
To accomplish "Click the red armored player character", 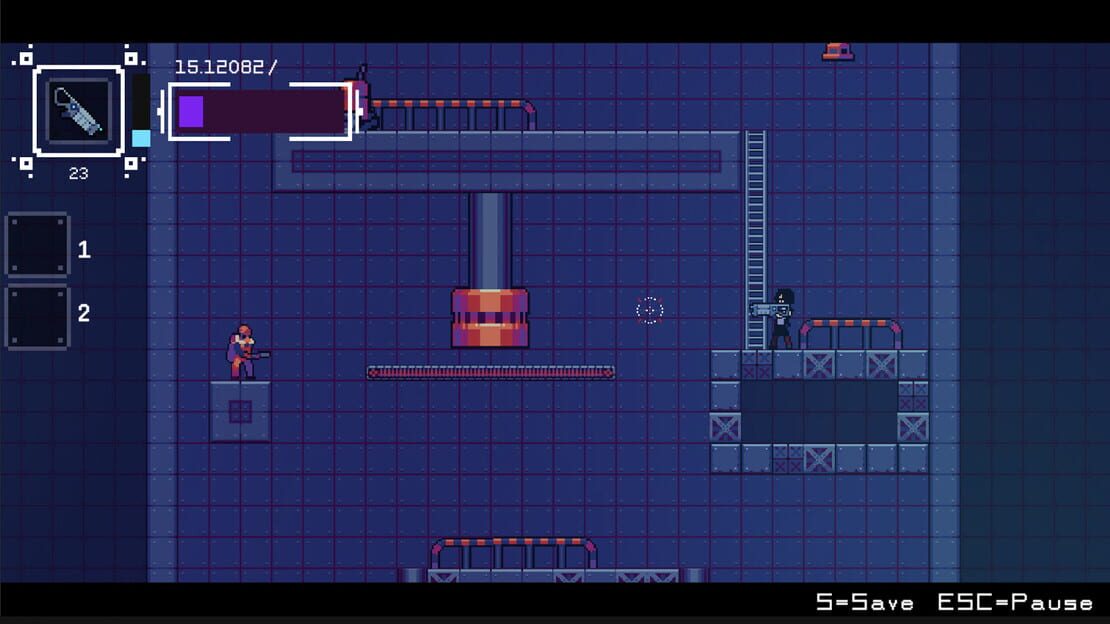I will (245, 353).
